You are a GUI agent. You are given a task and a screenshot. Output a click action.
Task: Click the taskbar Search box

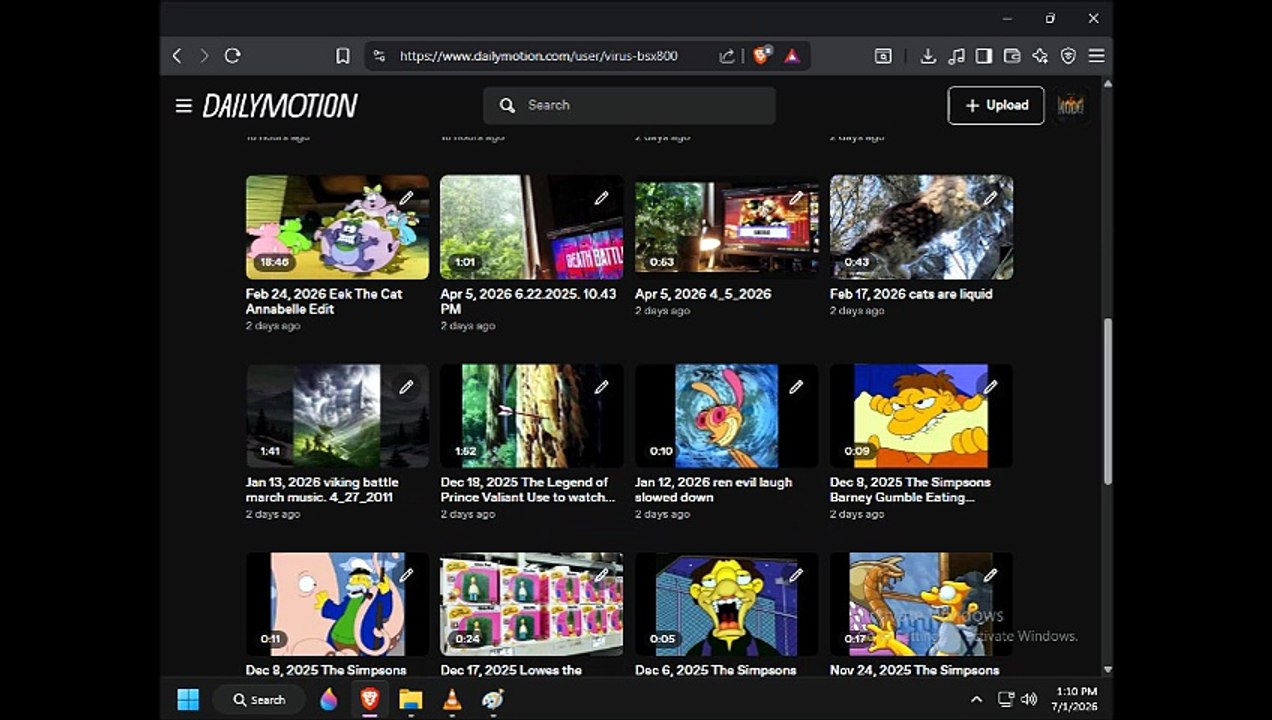(x=259, y=699)
